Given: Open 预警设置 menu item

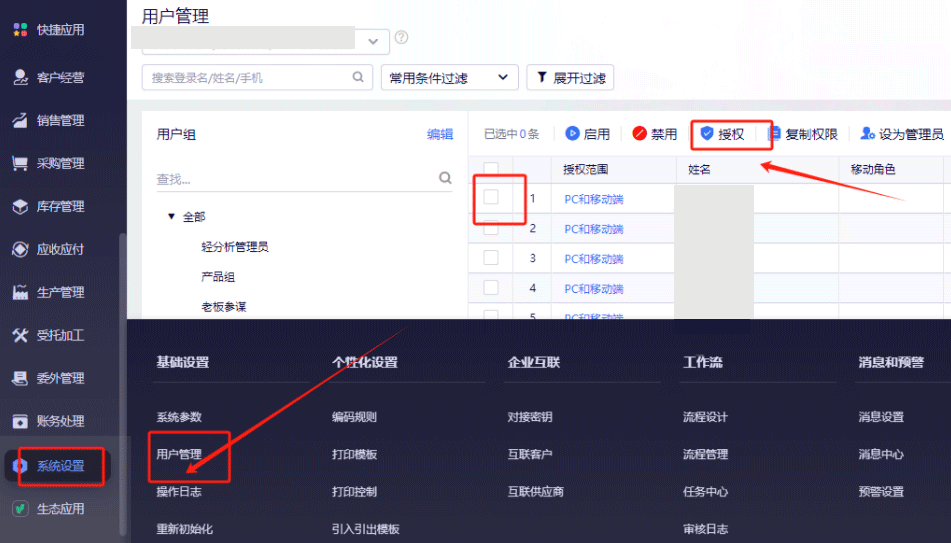Looking at the screenshot, I should coord(881,491).
